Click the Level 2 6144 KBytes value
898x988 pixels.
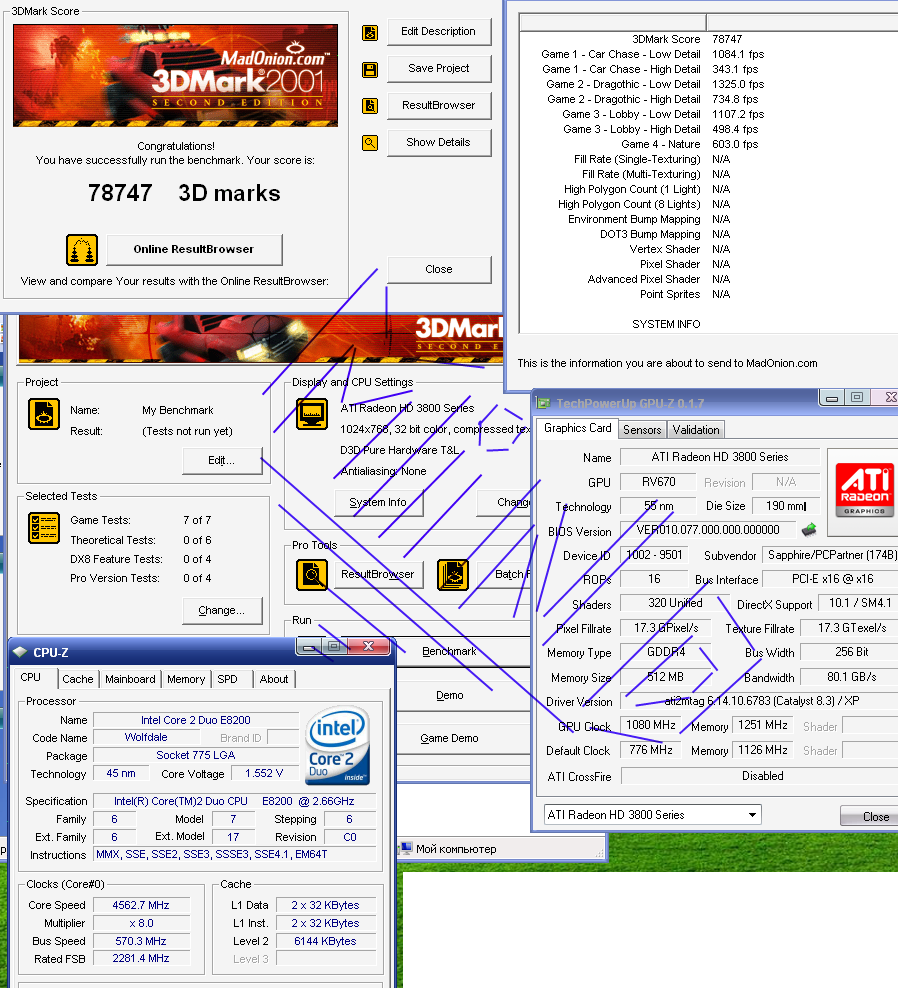pos(325,941)
